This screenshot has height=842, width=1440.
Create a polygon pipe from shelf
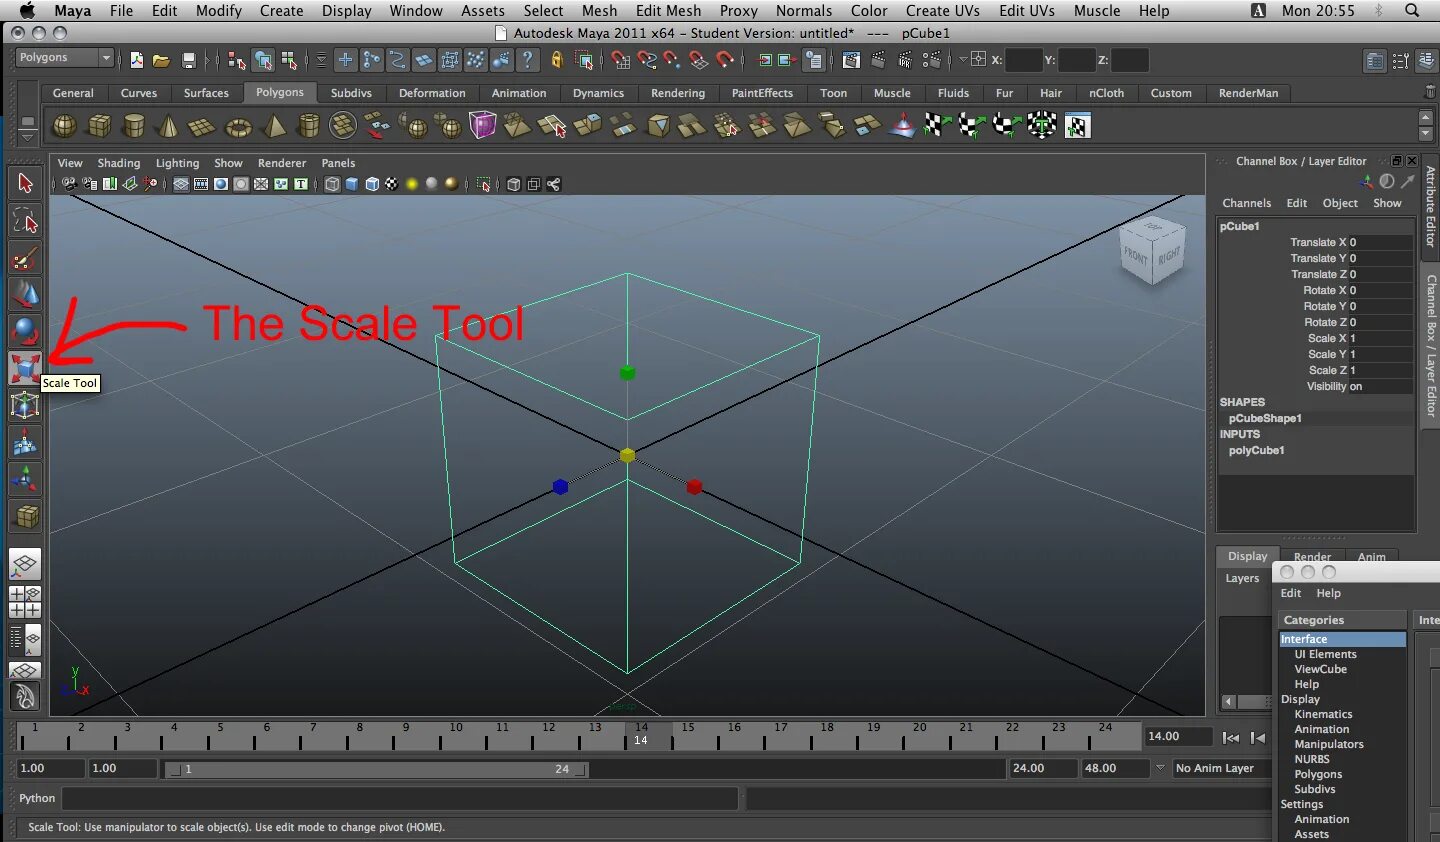(x=309, y=126)
